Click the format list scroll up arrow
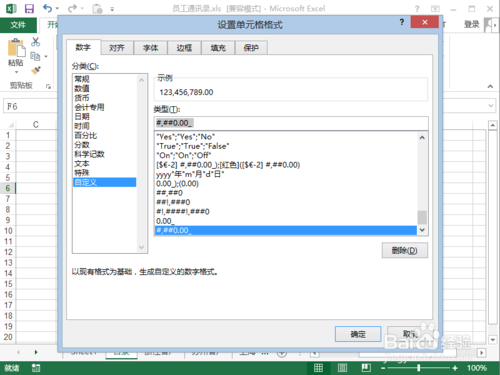 (422, 137)
